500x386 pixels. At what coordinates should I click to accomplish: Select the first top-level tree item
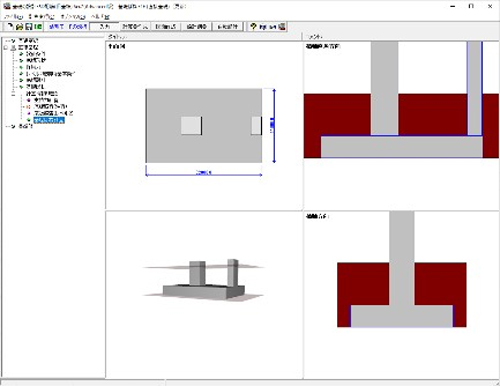[29, 41]
